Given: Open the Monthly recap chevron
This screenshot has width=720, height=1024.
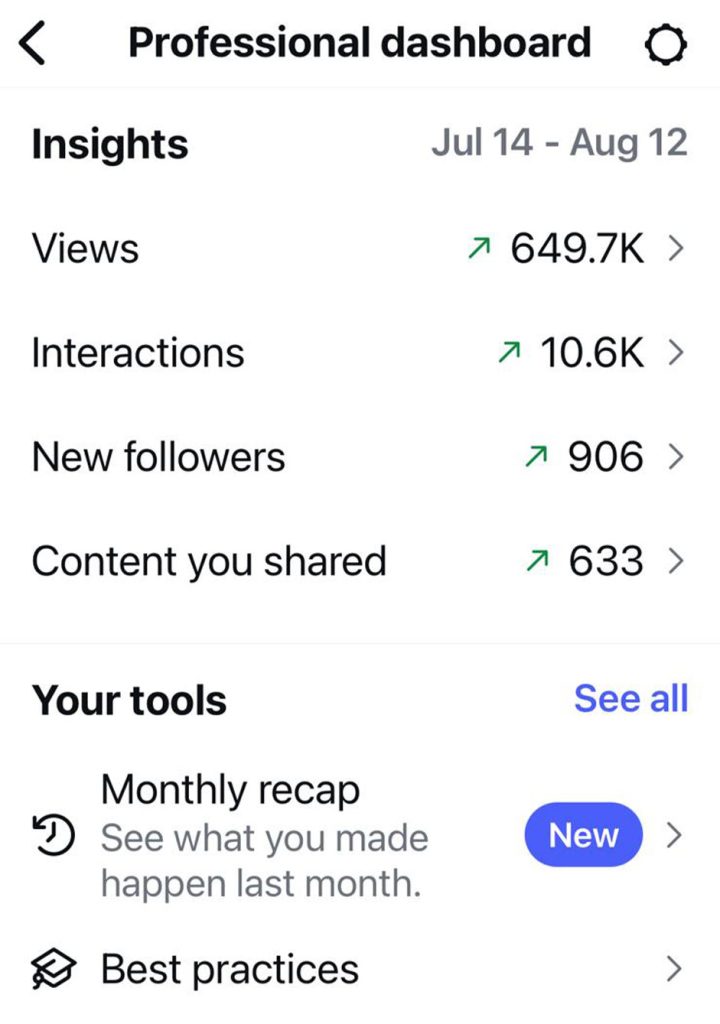Looking at the screenshot, I should [x=675, y=835].
